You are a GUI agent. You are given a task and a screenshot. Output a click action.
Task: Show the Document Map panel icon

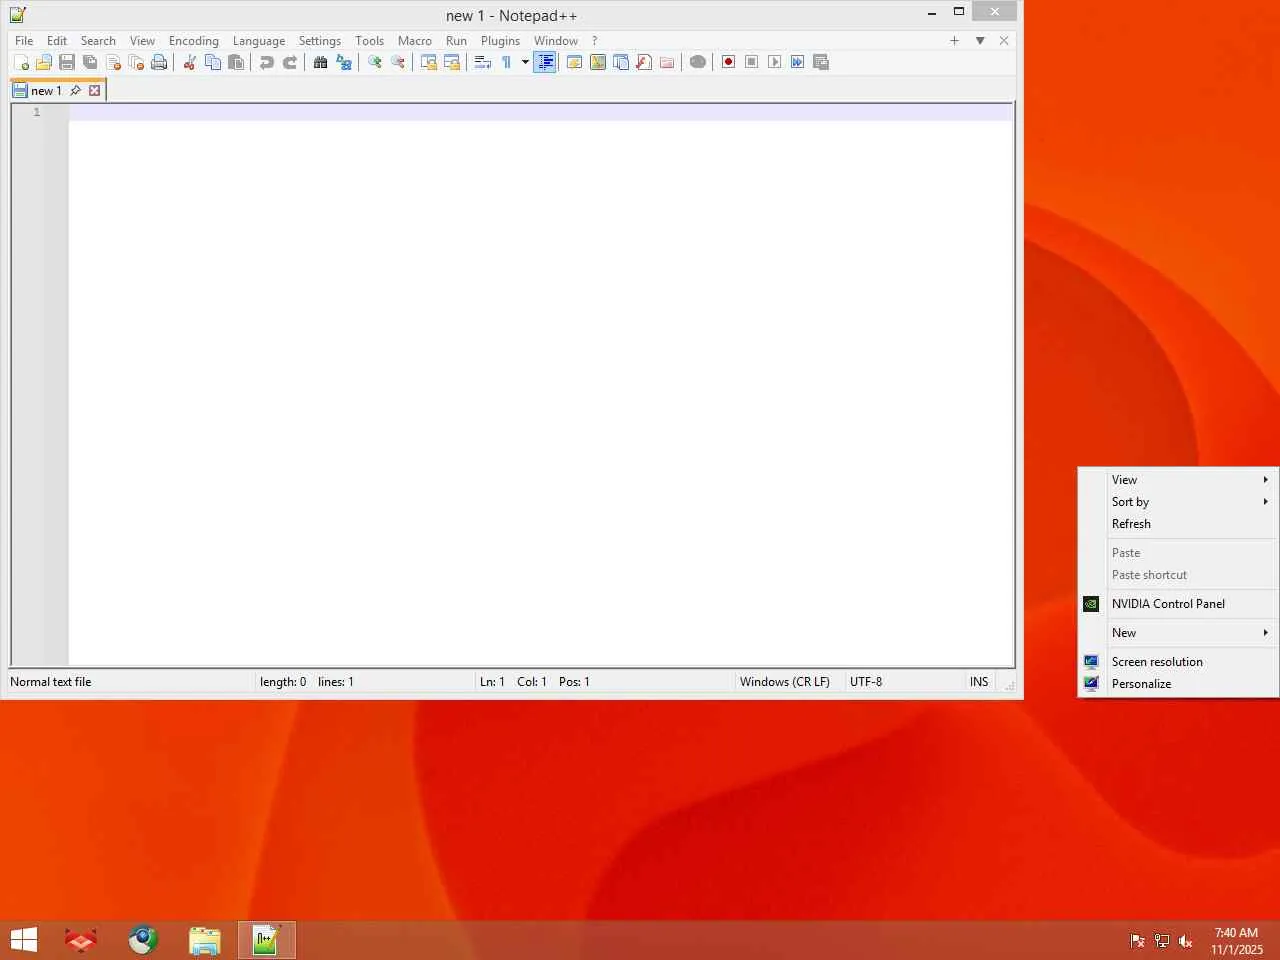598,62
